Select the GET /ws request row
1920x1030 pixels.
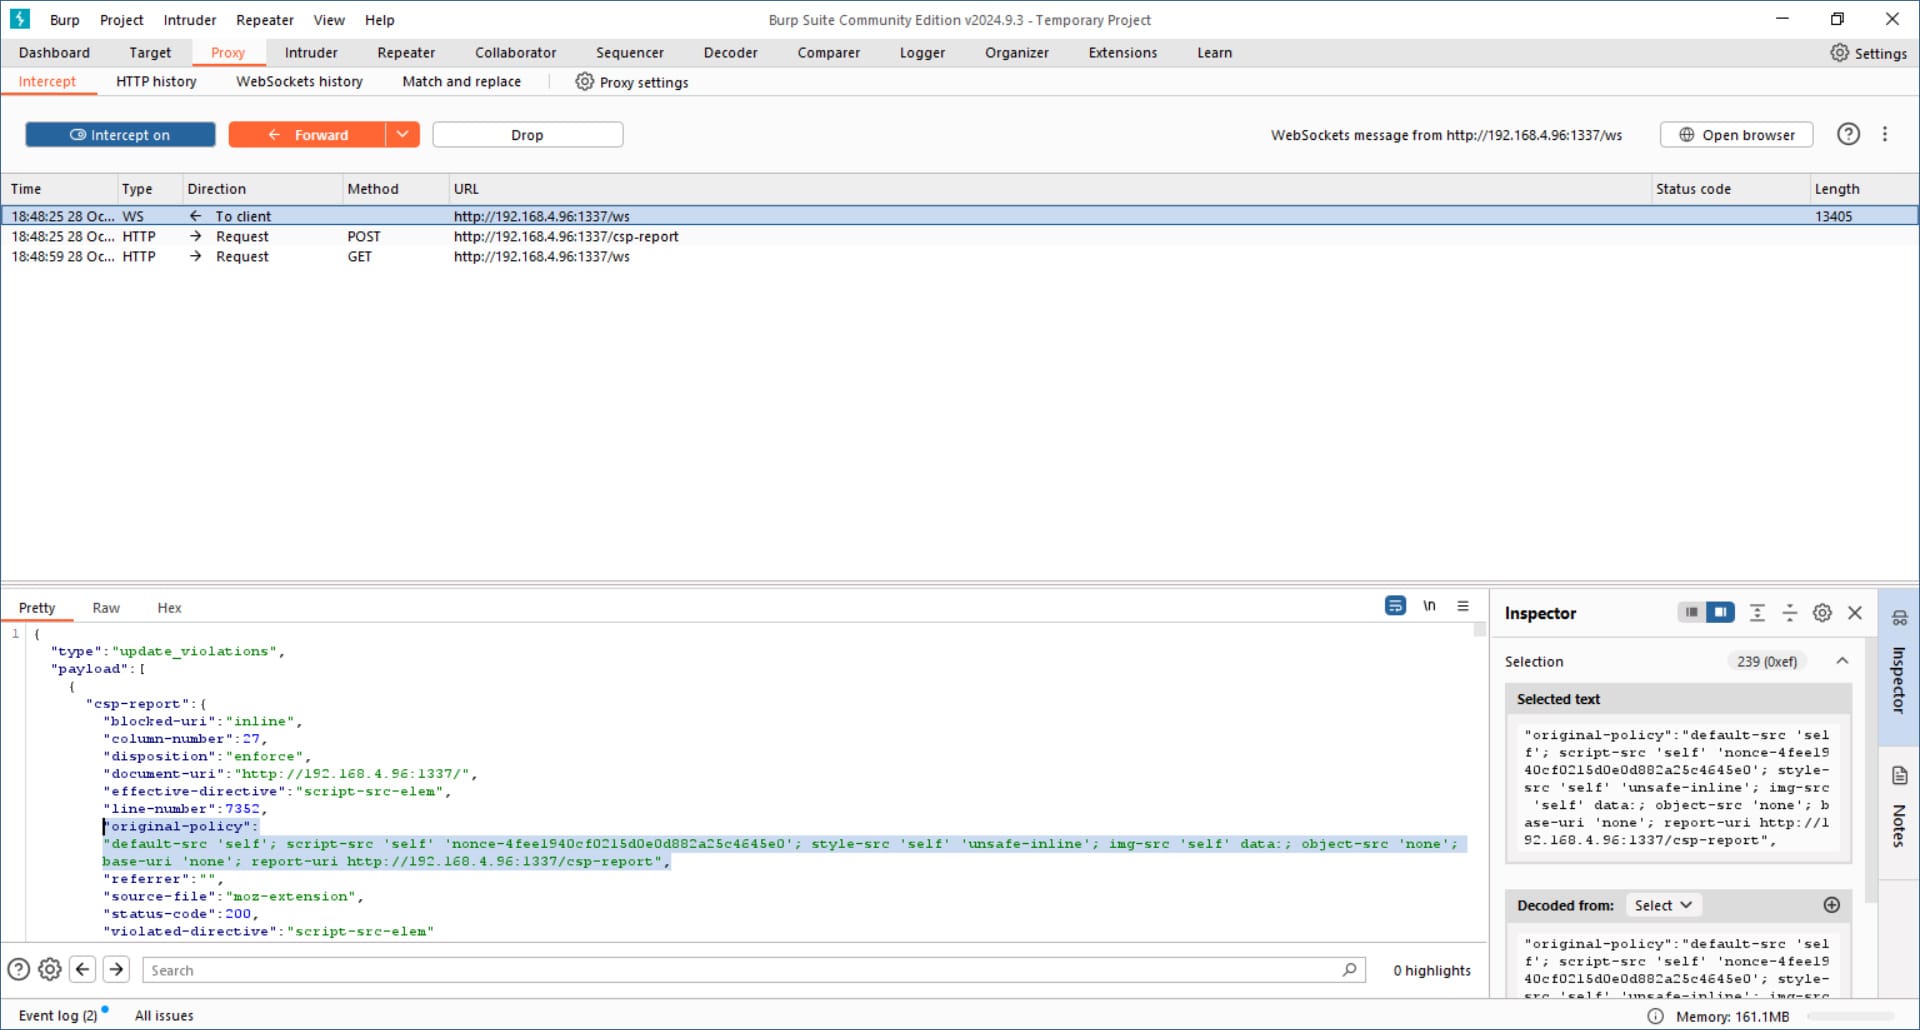(x=960, y=256)
